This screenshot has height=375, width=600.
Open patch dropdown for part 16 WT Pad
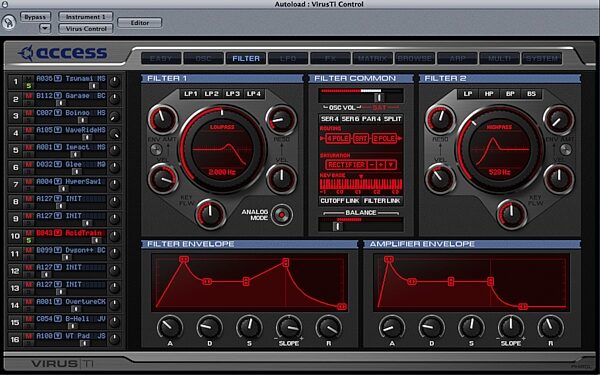coord(58,336)
